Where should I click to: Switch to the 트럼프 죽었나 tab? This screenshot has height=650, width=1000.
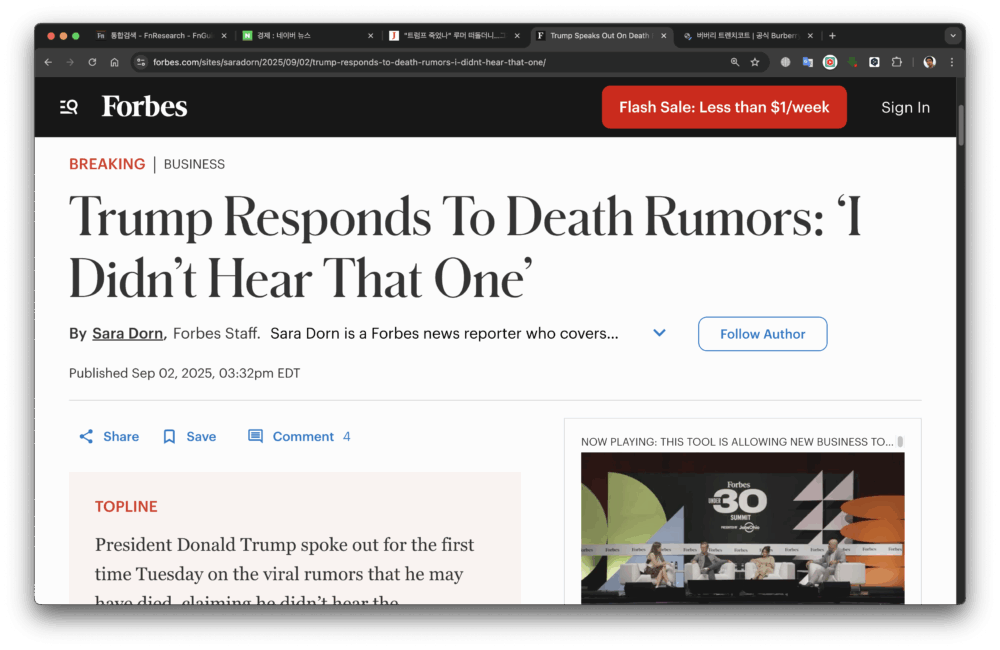(446, 36)
